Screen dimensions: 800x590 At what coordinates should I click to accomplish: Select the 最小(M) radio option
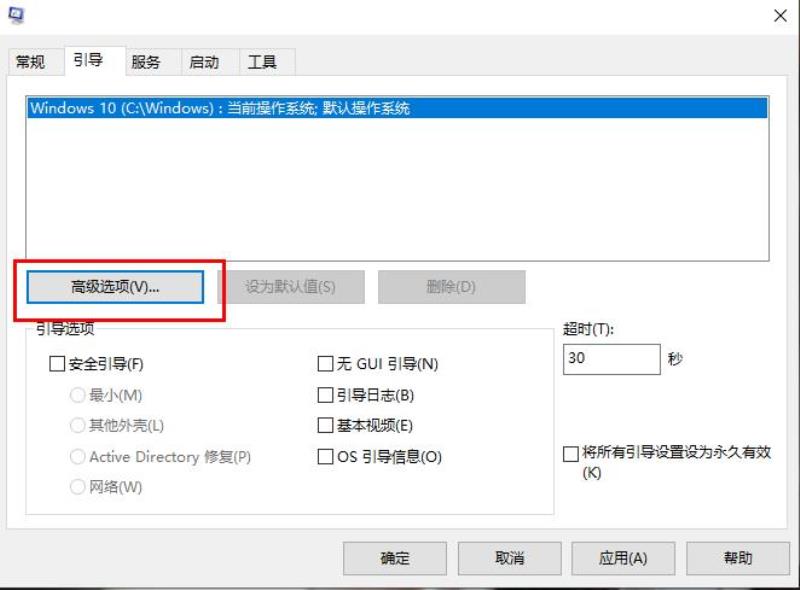pos(78,395)
